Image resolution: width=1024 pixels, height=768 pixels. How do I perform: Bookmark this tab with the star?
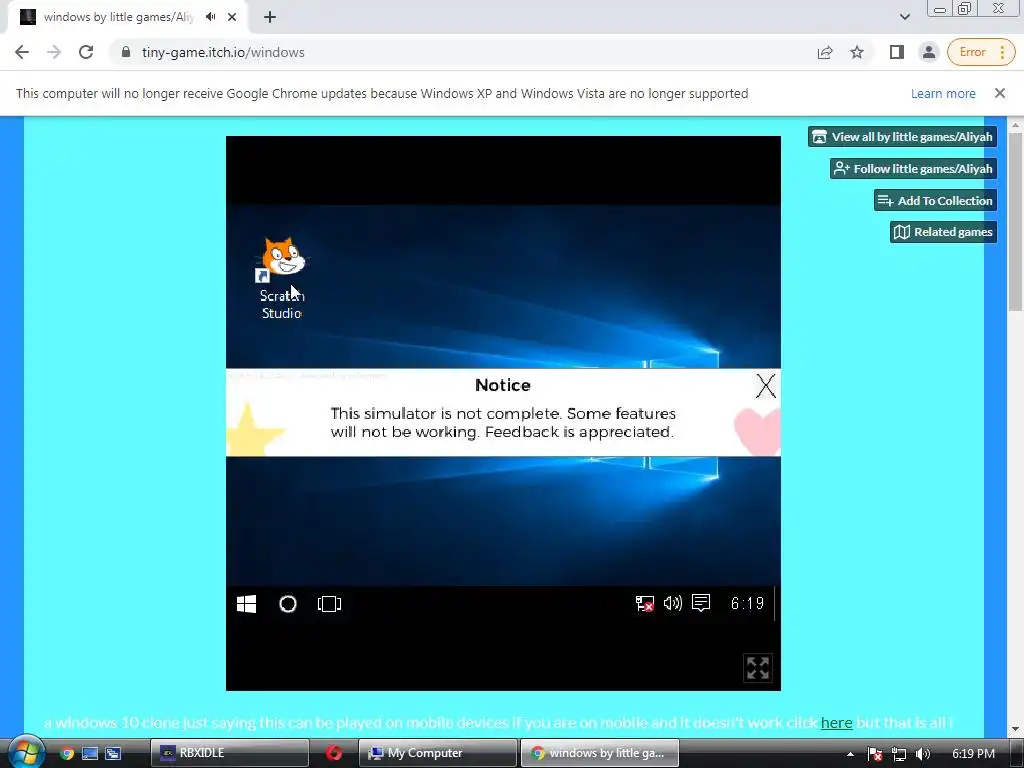[x=857, y=52]
